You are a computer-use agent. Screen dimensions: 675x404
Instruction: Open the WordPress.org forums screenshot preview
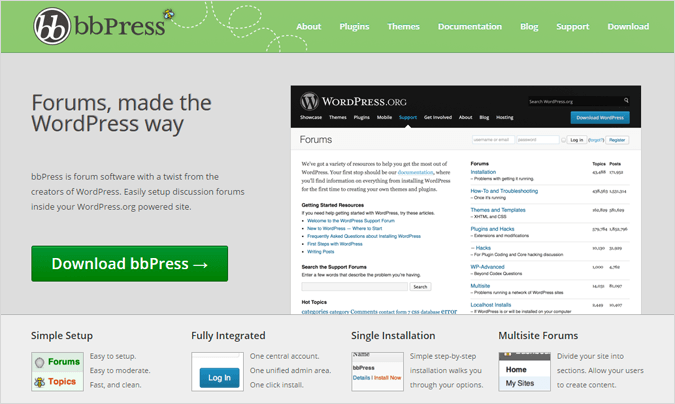[466, 200]
